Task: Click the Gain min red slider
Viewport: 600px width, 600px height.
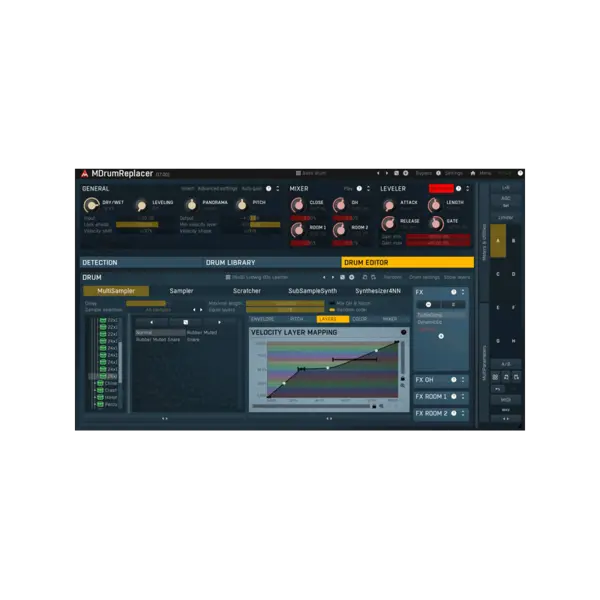Action: [x=439, y=237]
